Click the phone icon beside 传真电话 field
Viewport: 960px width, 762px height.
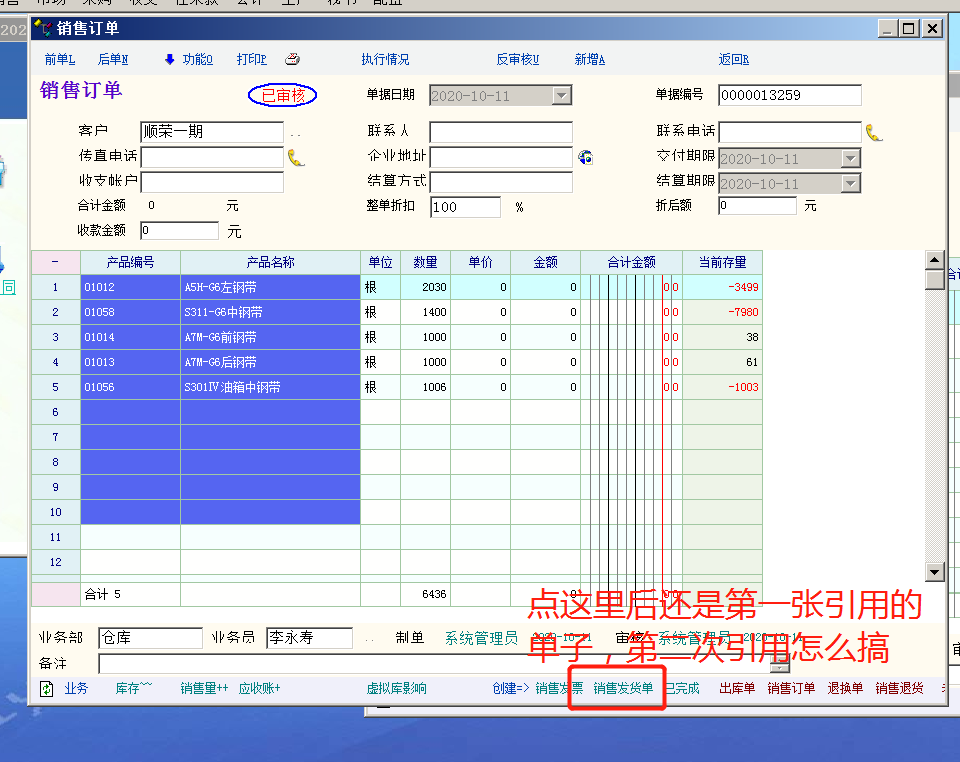(296, 157)
